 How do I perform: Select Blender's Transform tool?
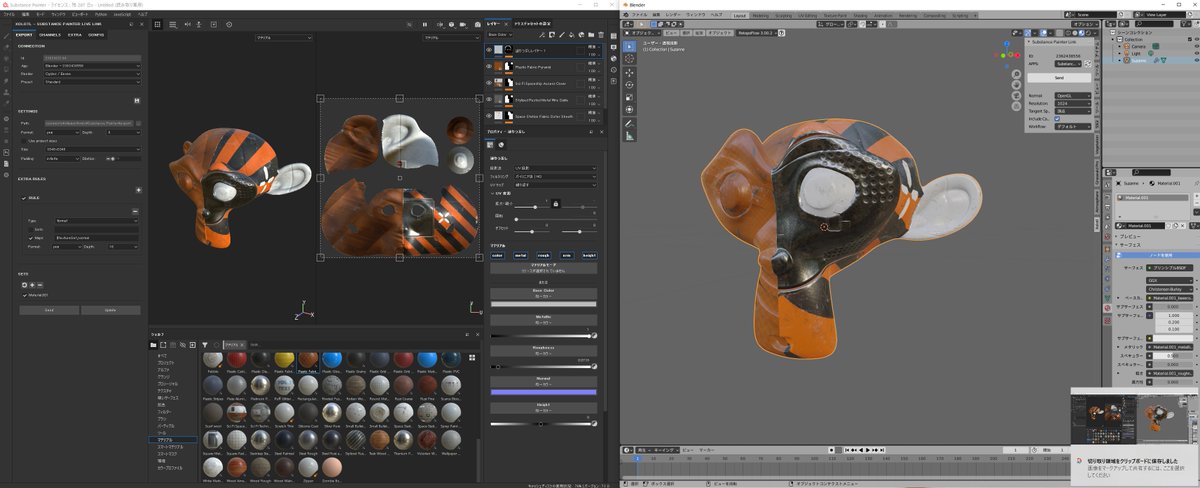(x=629, y=109)
